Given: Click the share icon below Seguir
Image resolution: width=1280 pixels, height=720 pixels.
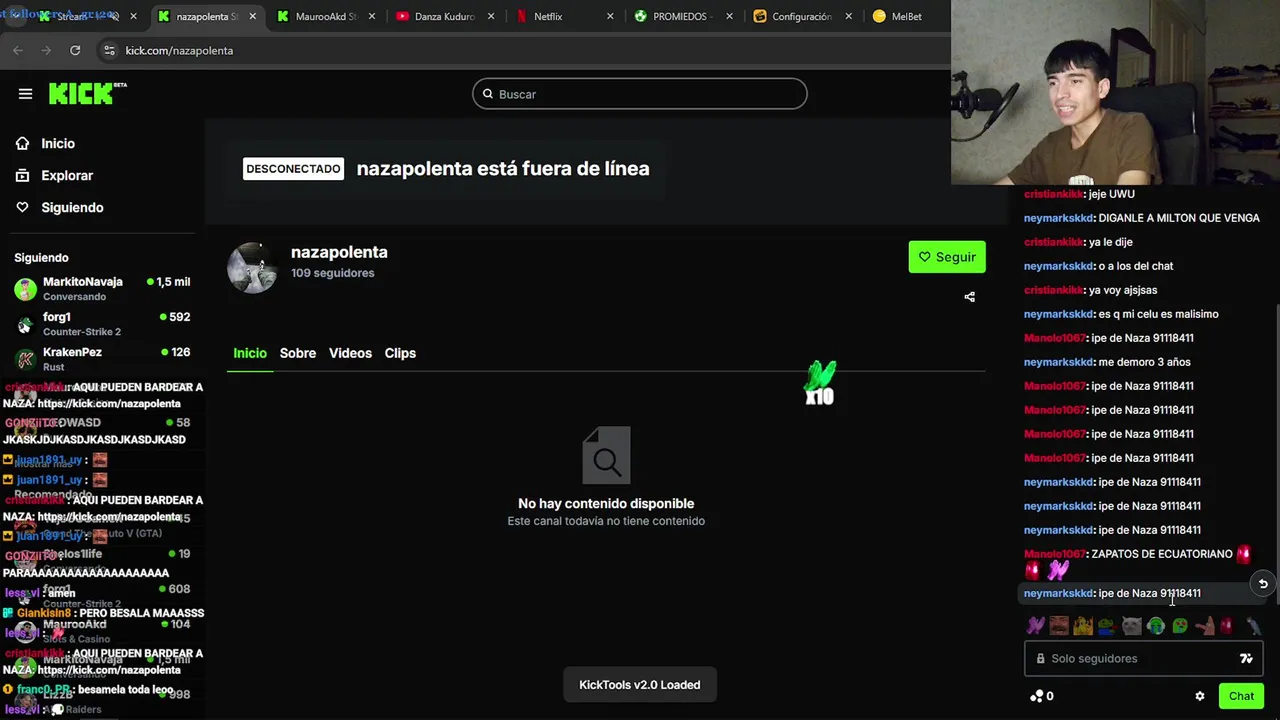Looking at the screenshot, I should (969, 297).
